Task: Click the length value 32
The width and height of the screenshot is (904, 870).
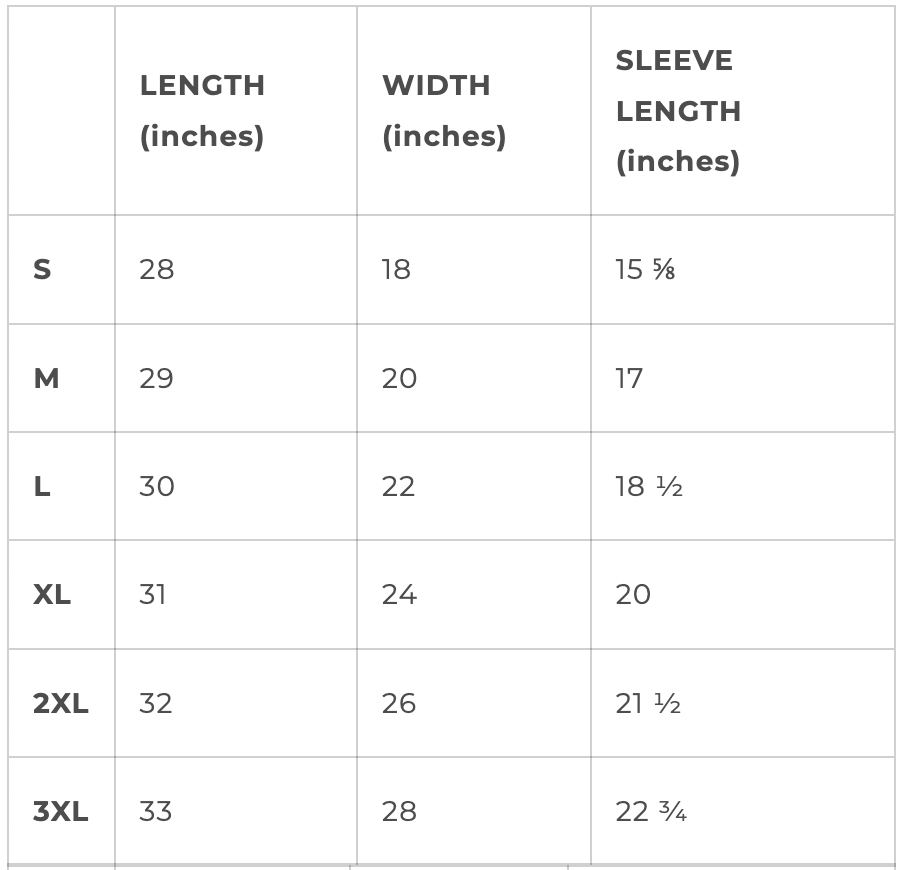Action: pos(156,704)
